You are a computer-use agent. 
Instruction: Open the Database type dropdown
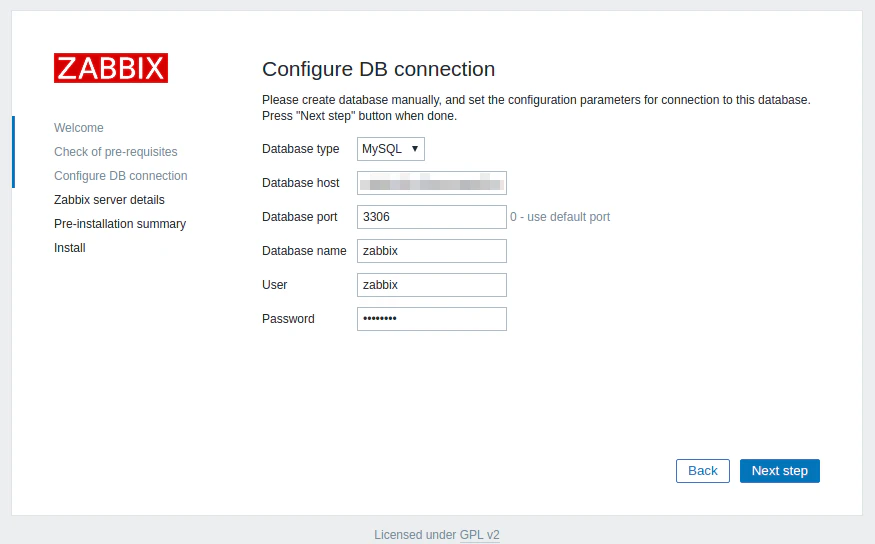click(x=391, y=149)
